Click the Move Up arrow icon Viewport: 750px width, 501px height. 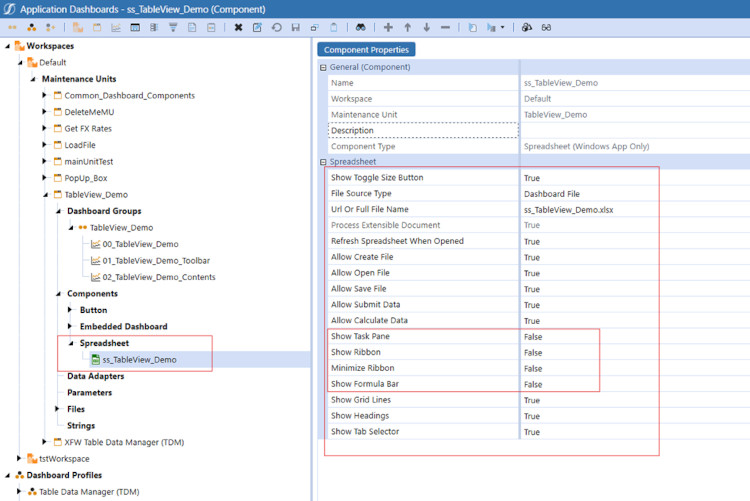pos(407,27)
